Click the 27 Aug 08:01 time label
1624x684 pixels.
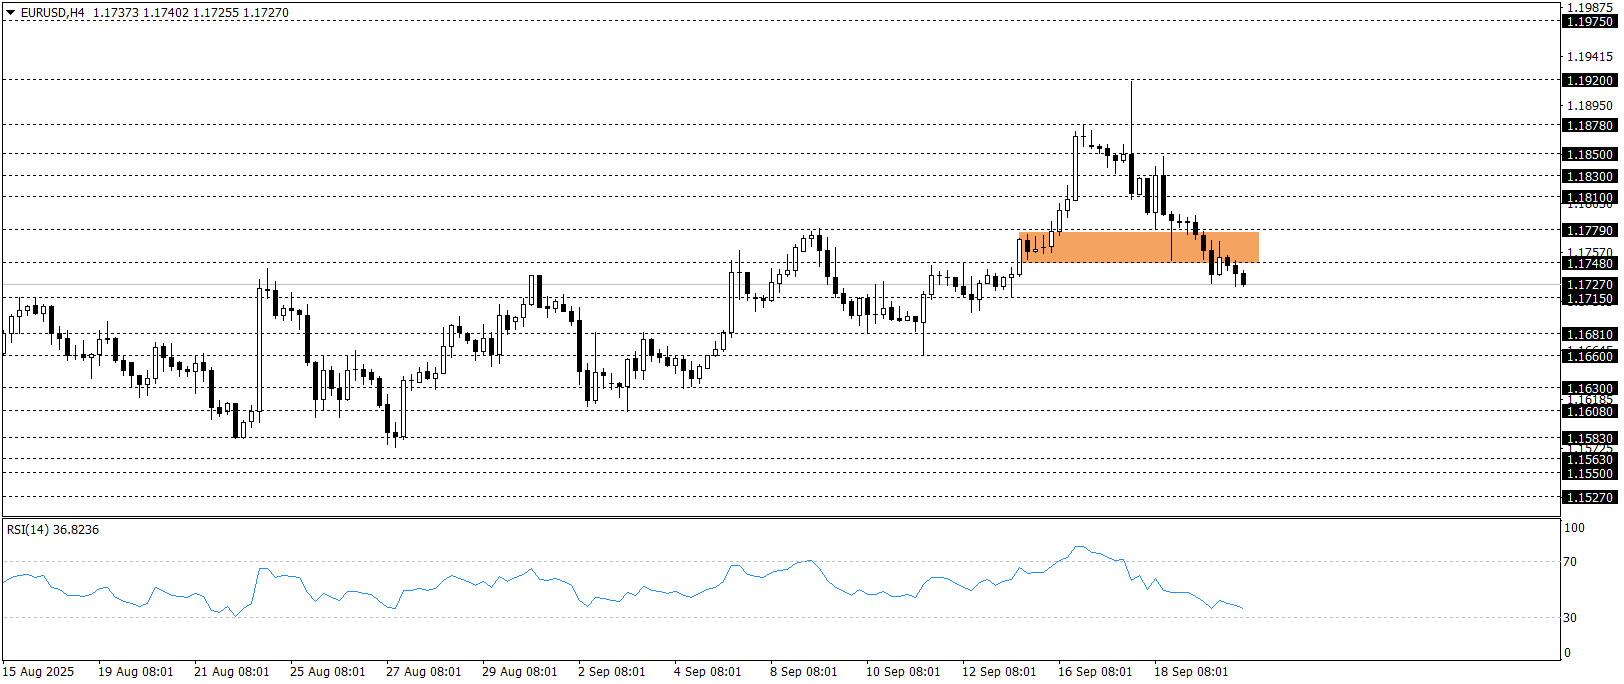point(423,671)
